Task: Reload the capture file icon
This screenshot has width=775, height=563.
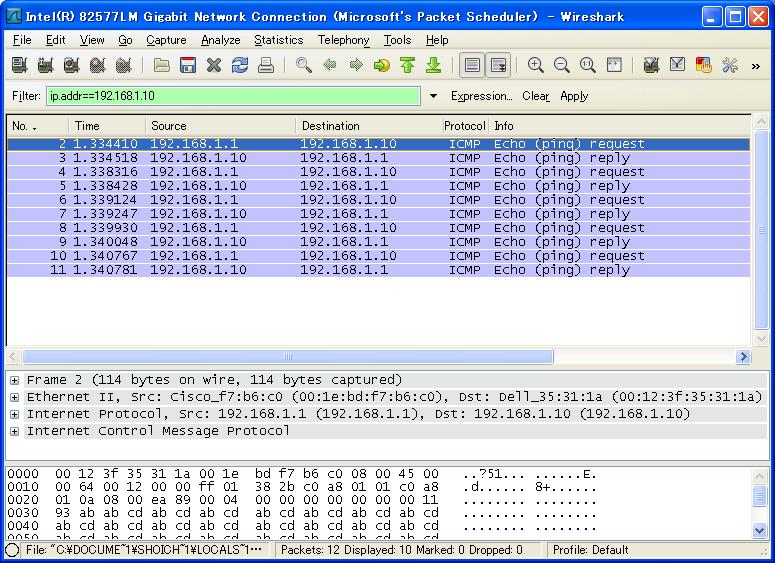Action: [x=240, y=65]
